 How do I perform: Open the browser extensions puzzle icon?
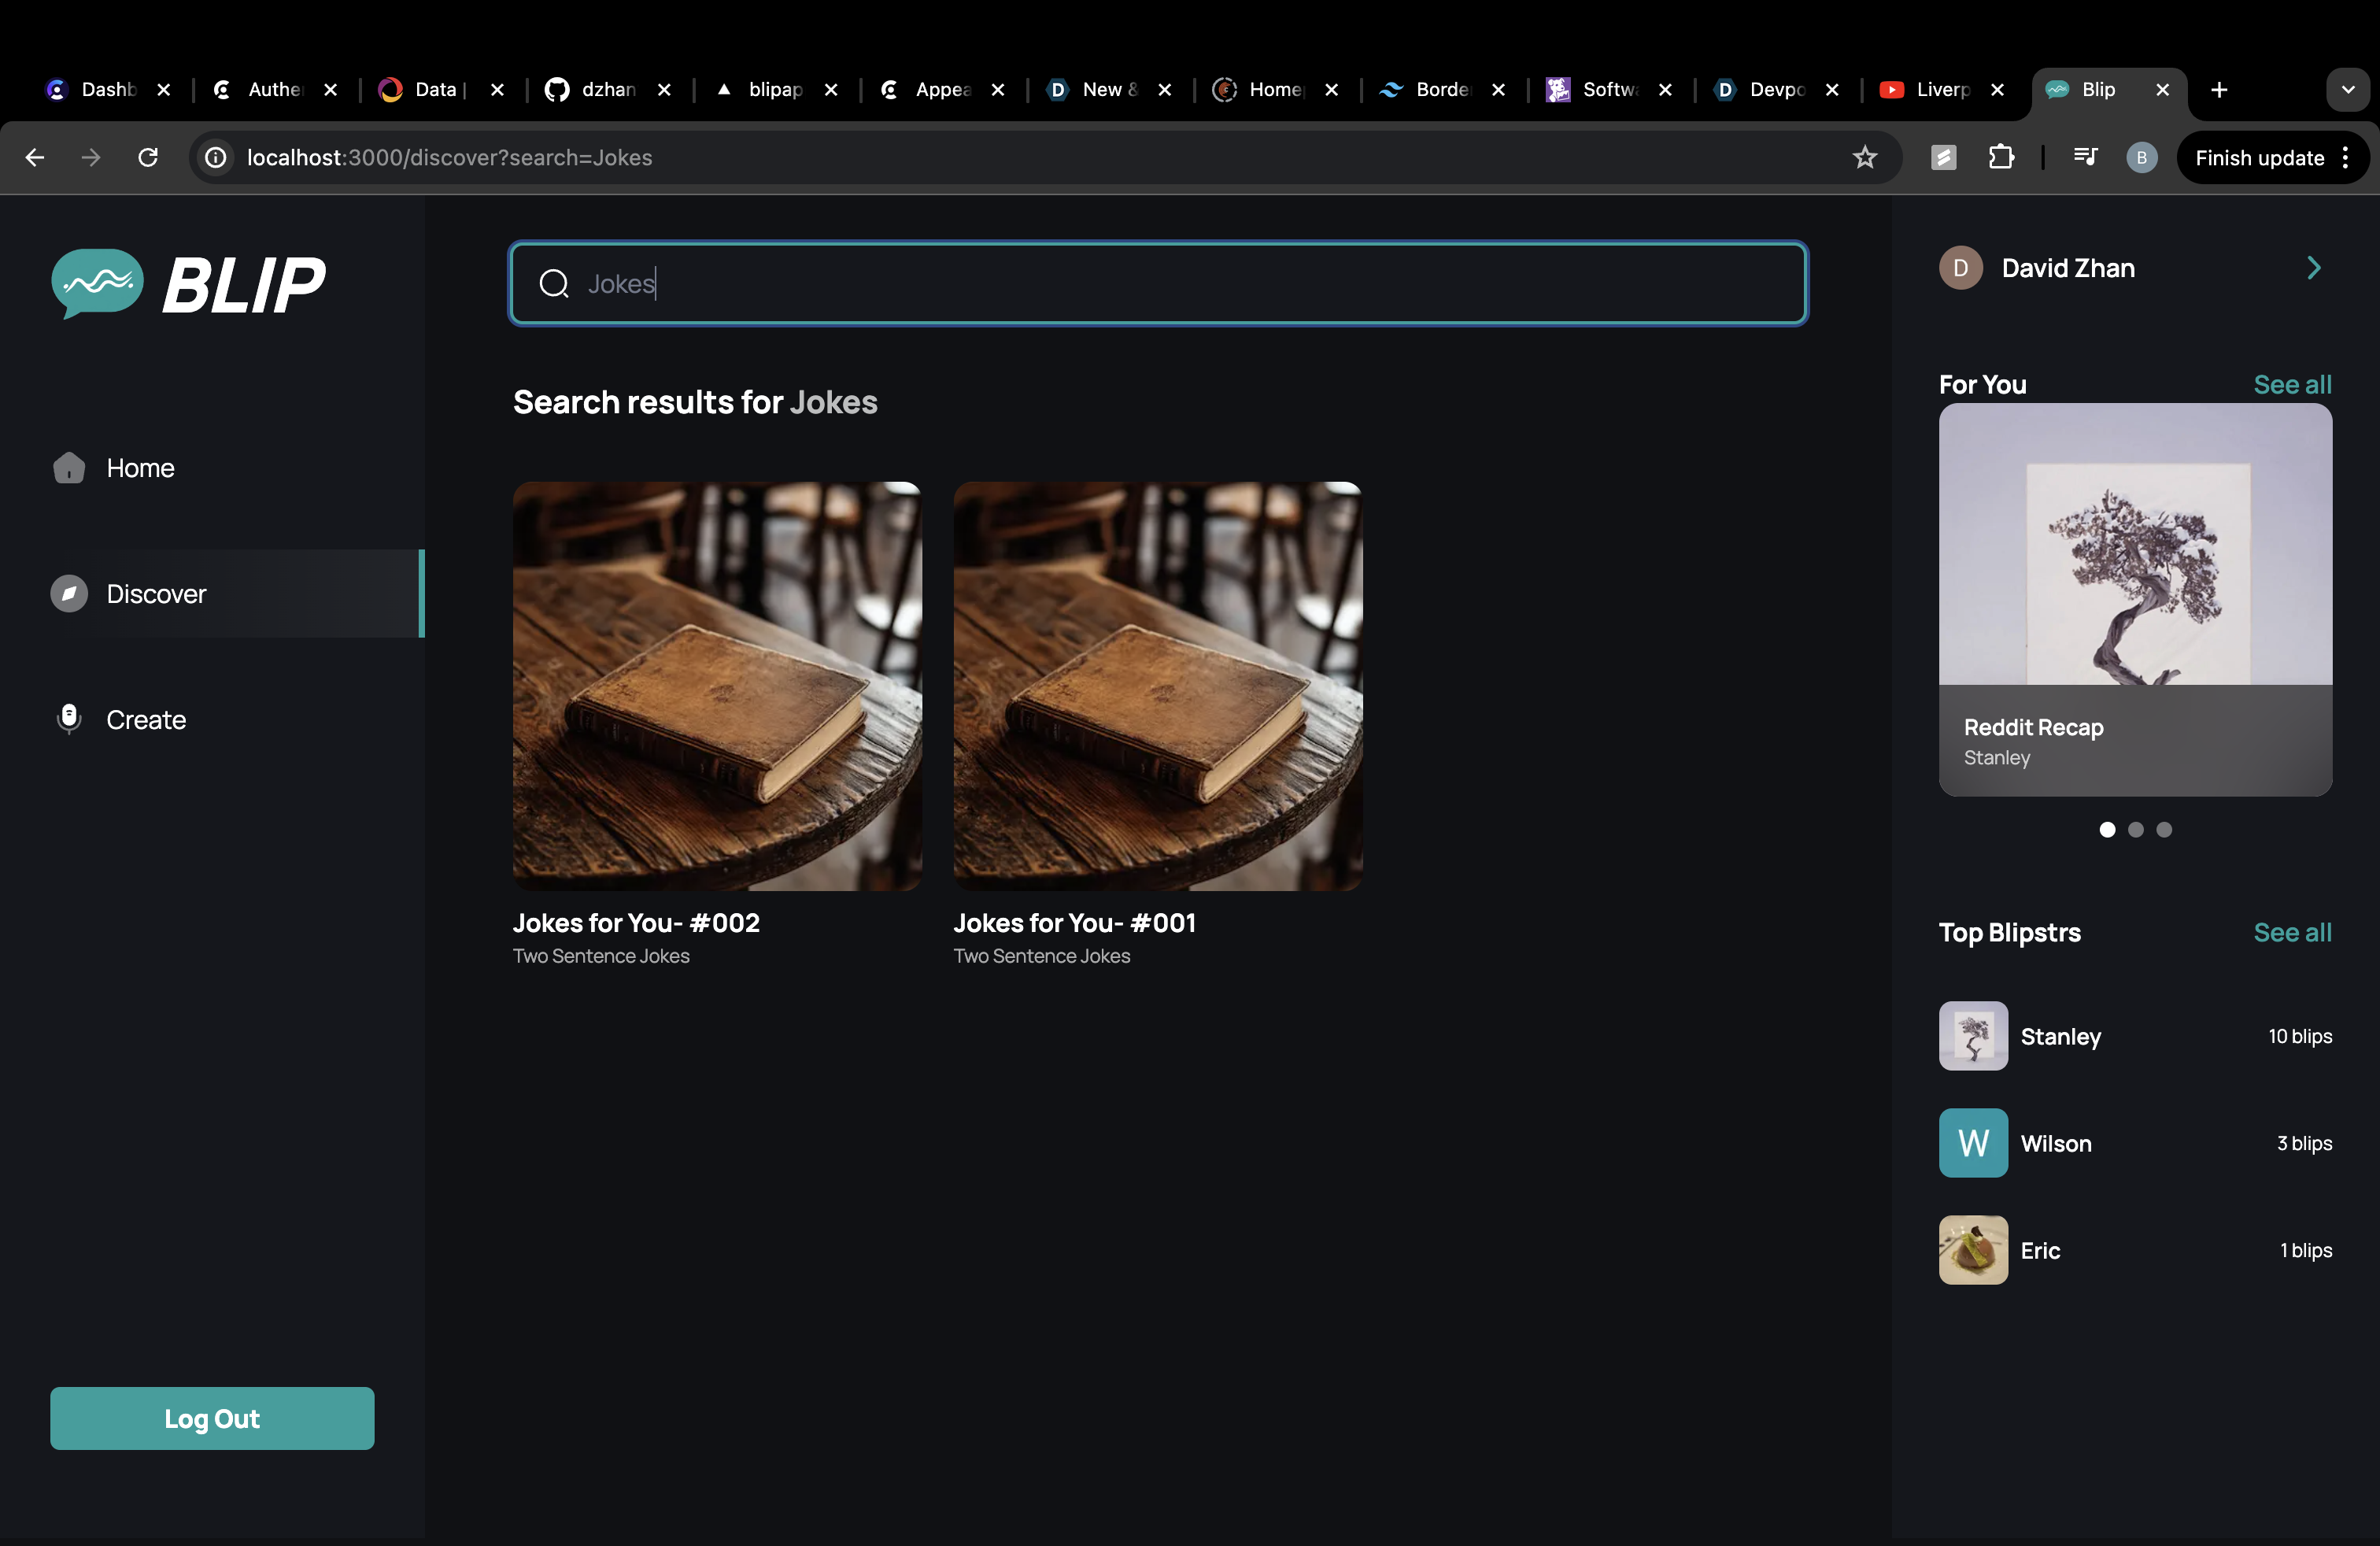(2001, 157)
